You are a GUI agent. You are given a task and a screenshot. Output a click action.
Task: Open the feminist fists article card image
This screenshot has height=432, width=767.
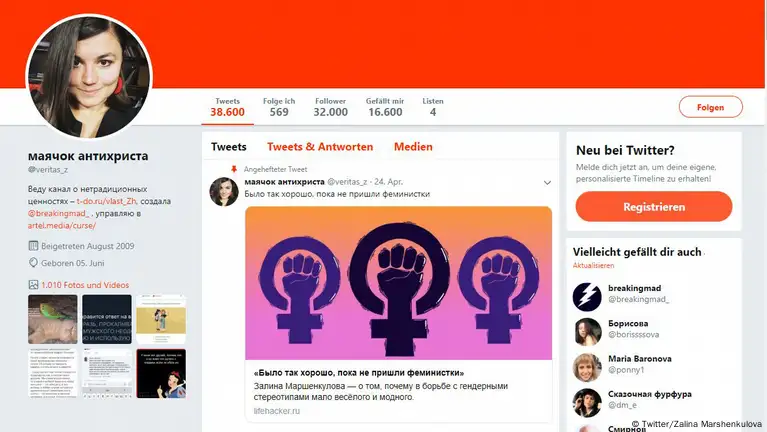click(398, 283)
